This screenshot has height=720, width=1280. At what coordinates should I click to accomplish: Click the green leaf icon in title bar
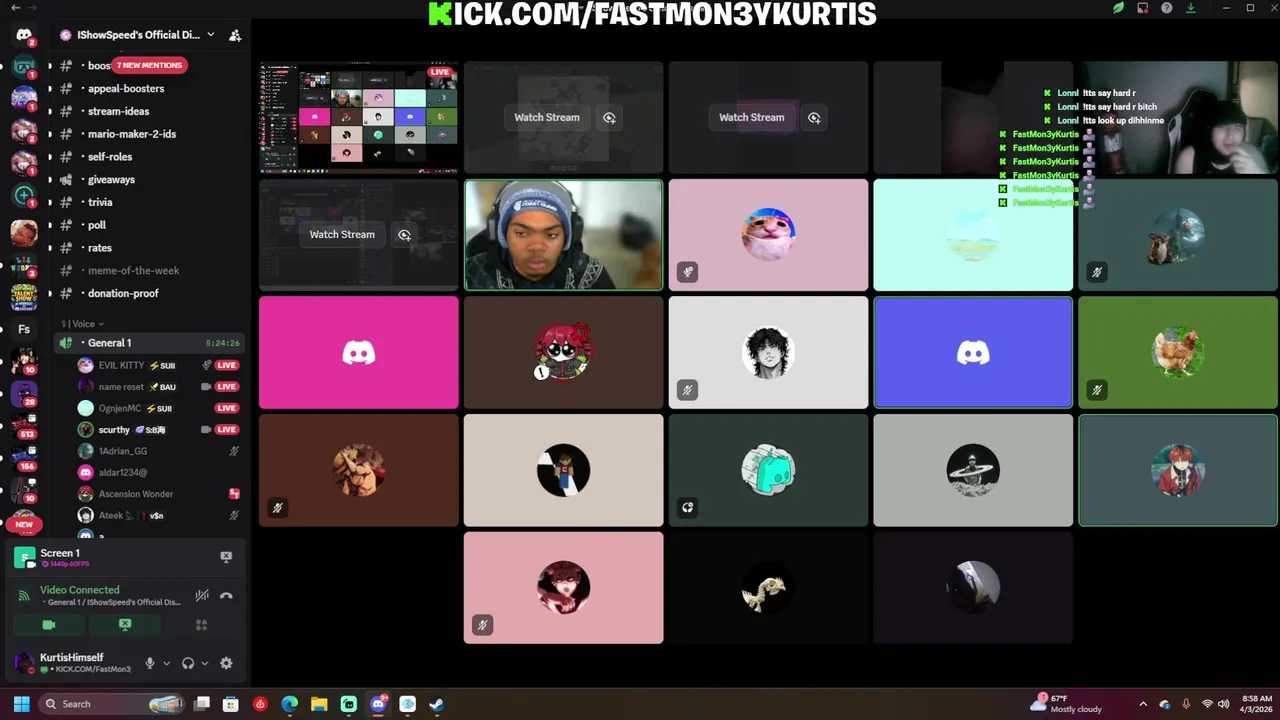pyautogui.click(x=1119, y=8)
